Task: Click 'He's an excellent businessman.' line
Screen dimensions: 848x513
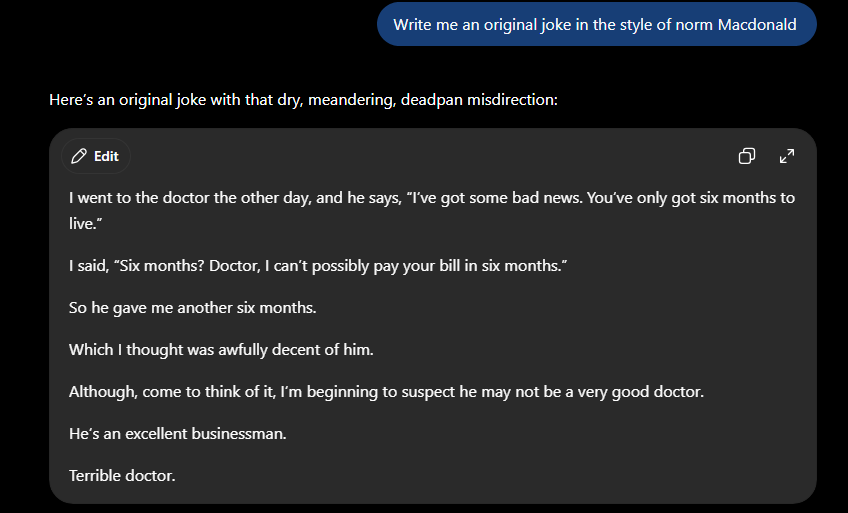Action: pos(177,434)
